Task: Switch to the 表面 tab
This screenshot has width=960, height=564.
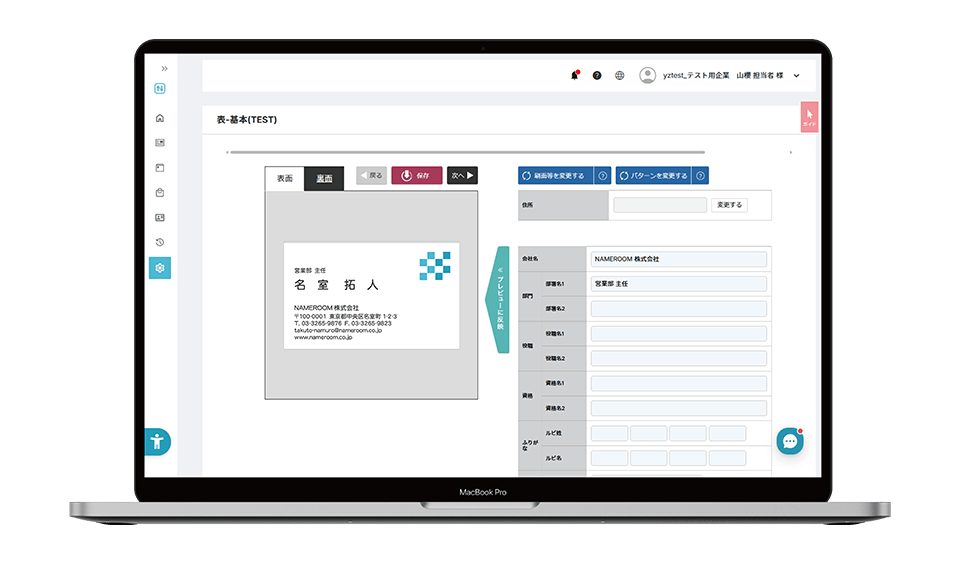Action: pyautogui.click(x=285, y=178)
